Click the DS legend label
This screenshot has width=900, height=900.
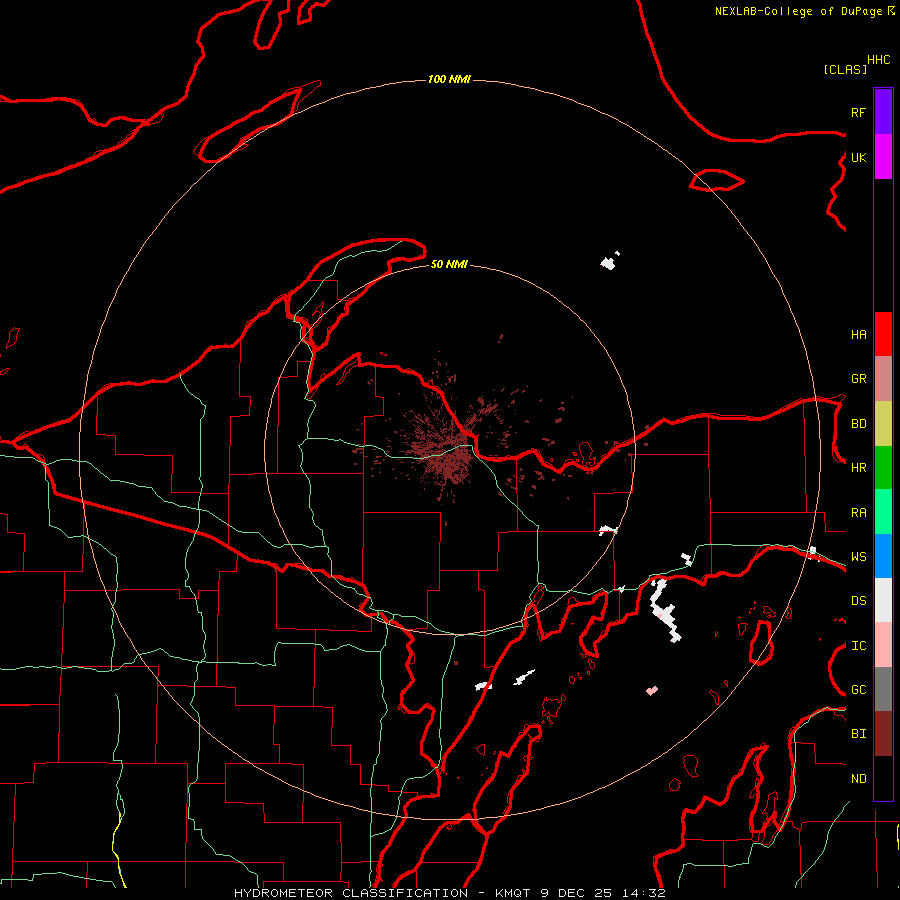(x=858, y=600)
